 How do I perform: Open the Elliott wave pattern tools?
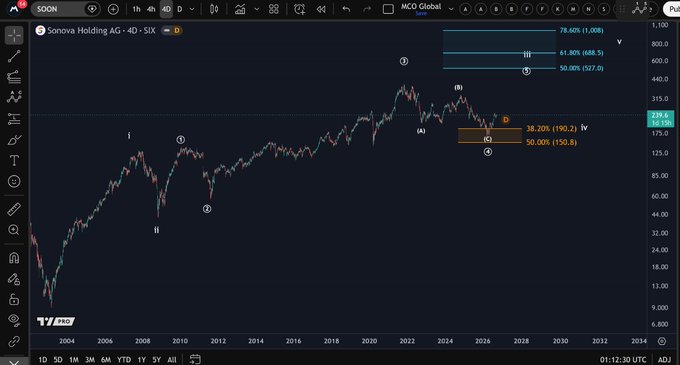coord(14,97)
